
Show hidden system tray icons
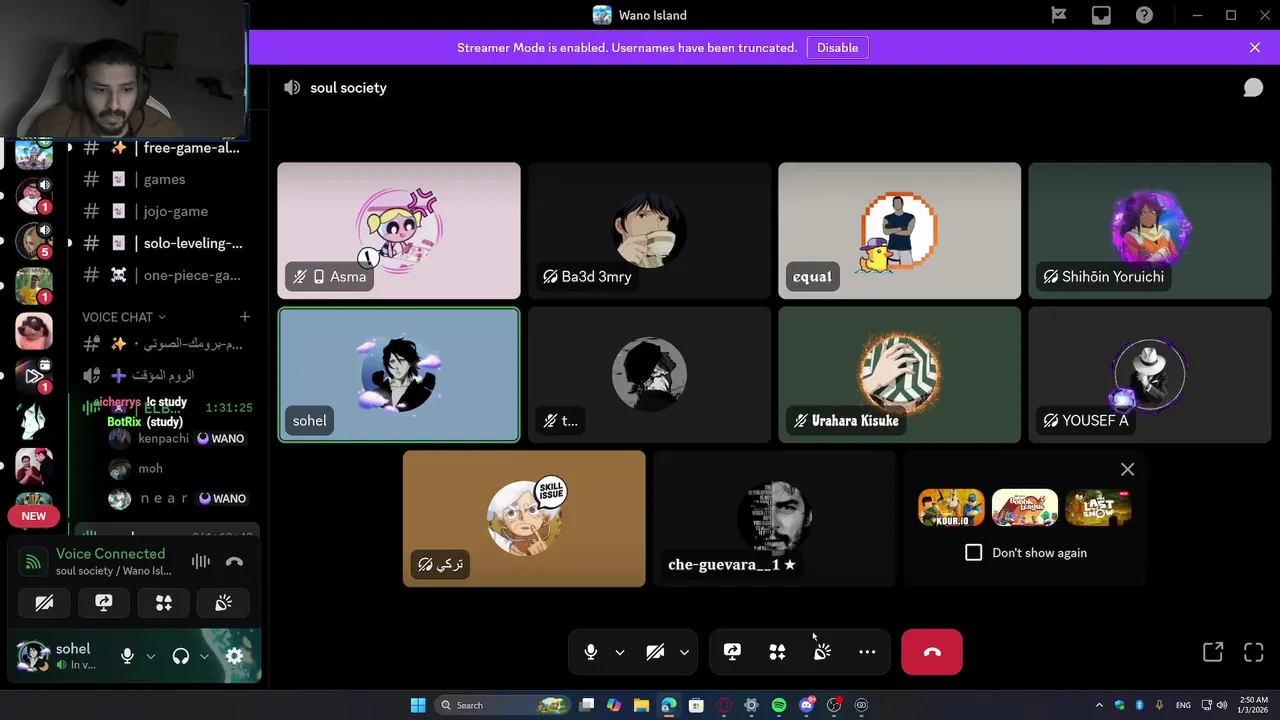point(1099,705)
